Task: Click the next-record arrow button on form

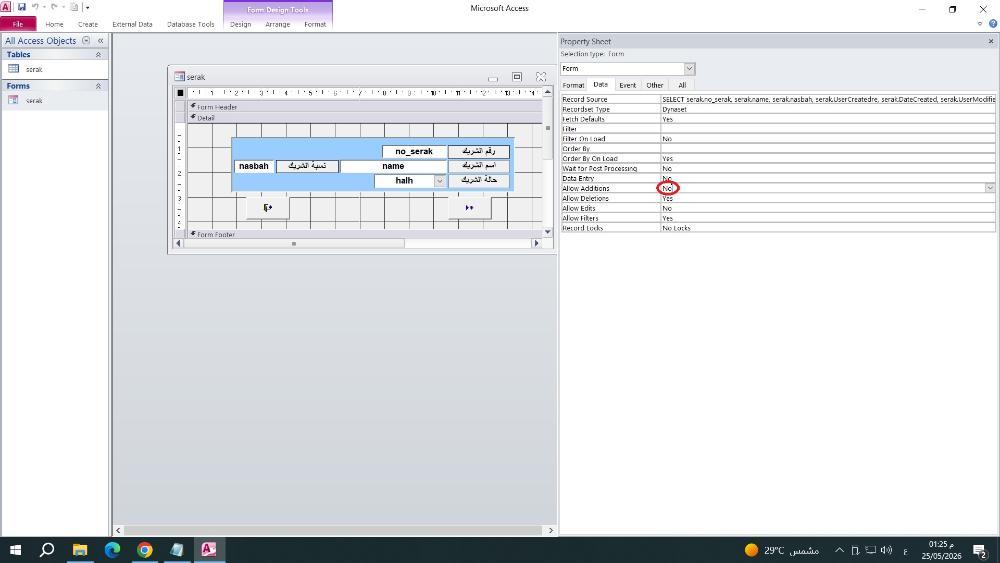Action: click(x=469, y=208)
